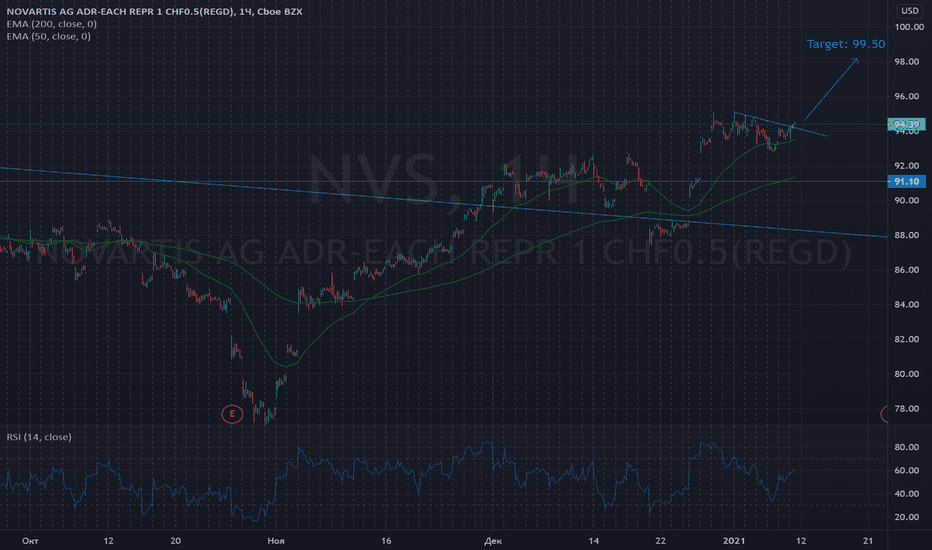The width and height of the screenshot is (932, 550).
Task: Click the RSI (14, close) indicator label
Action: (x=39, y=437)
